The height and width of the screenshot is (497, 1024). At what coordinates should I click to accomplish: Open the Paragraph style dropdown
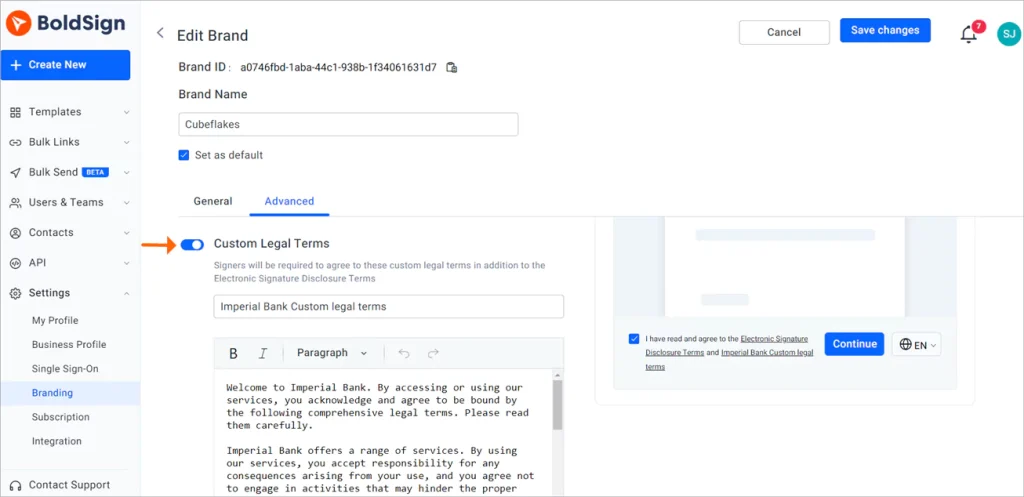(x=332, y=353)
